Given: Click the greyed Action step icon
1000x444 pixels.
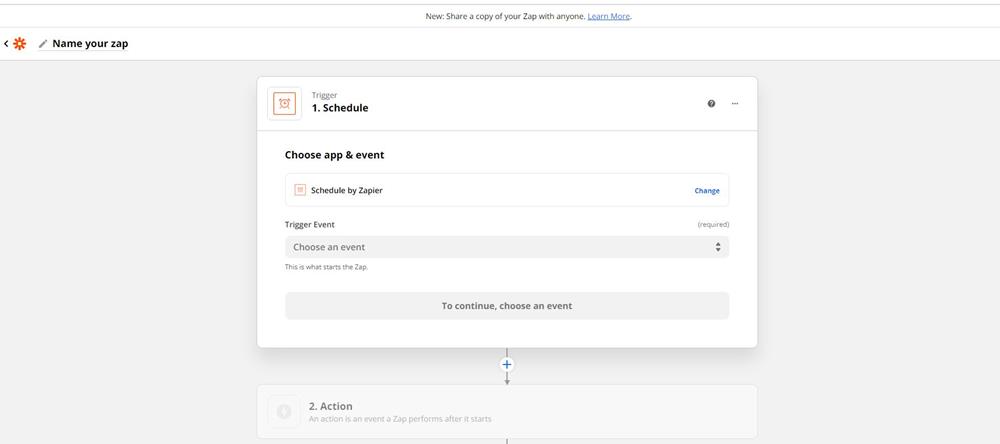Looking at the screenshot, I should [x=284, y=411].
